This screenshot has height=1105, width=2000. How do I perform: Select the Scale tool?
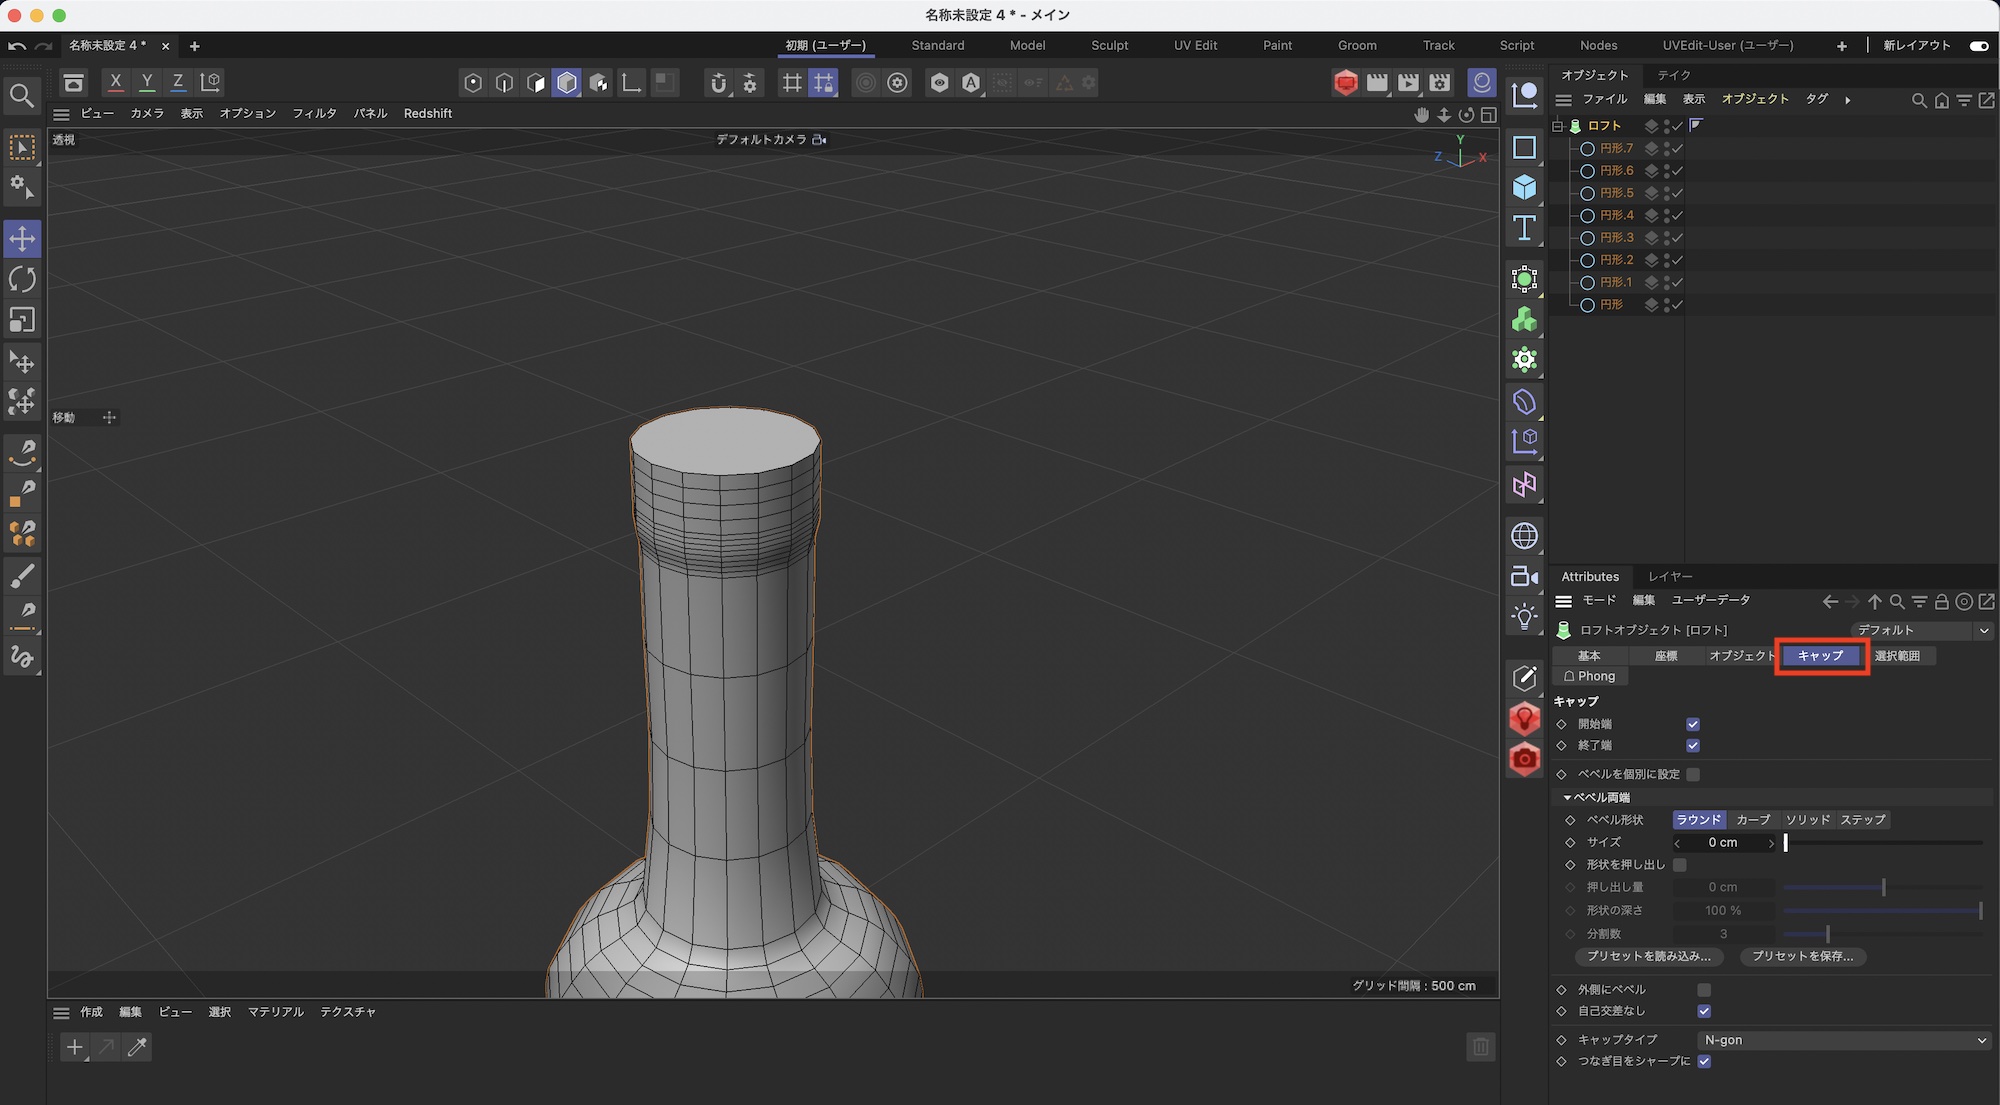click(x=22, y=320)
